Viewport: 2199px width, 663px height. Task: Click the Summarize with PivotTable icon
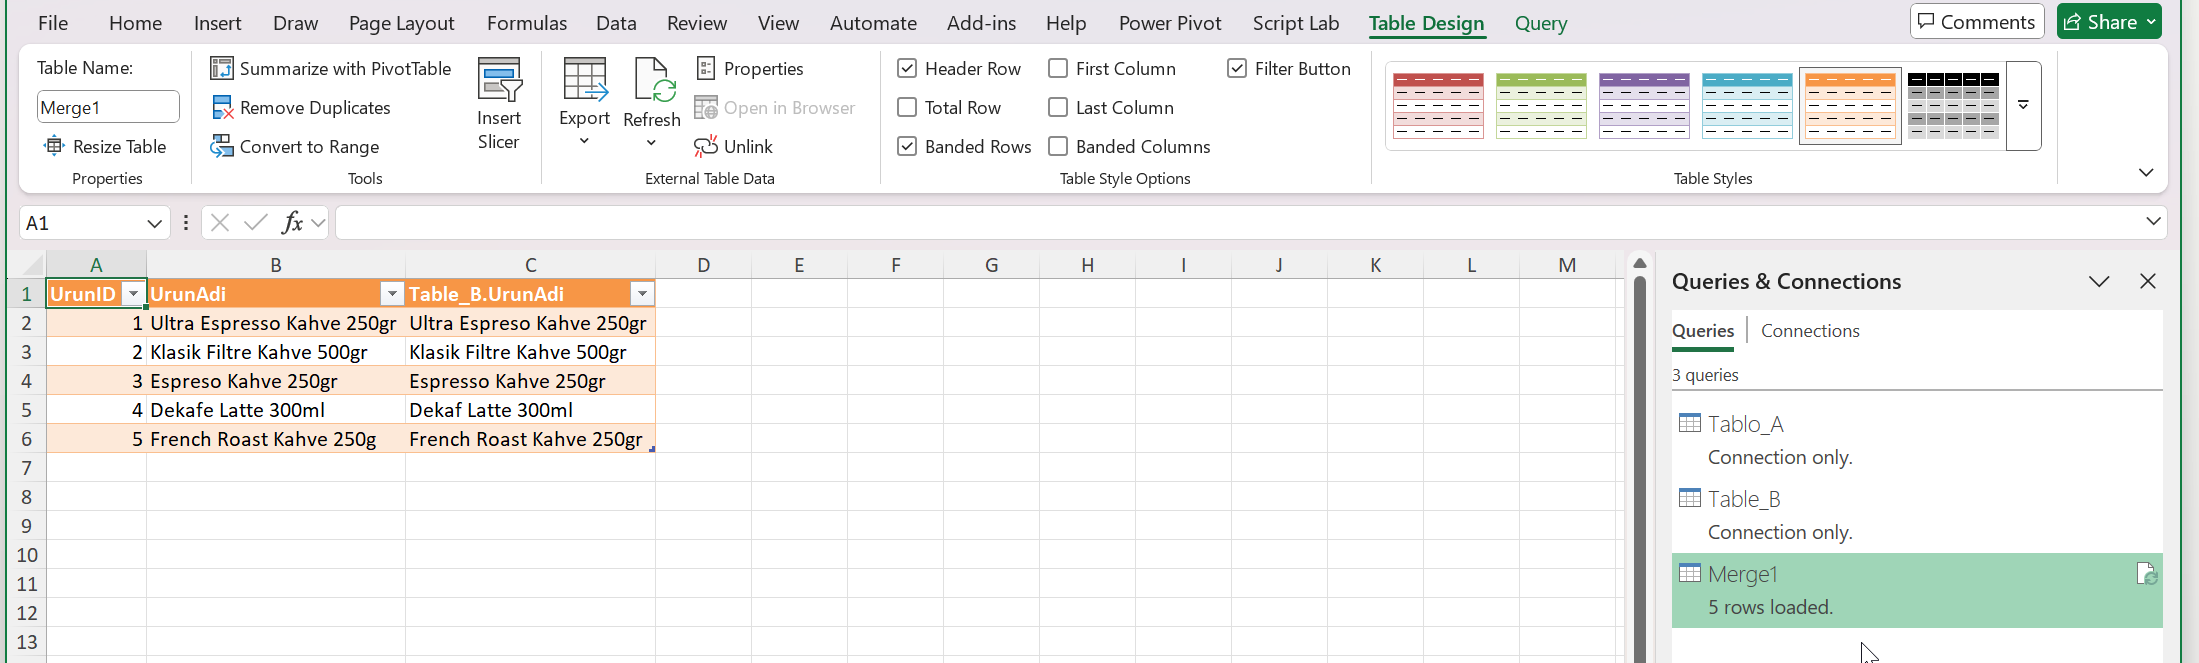tap(222, 68)
